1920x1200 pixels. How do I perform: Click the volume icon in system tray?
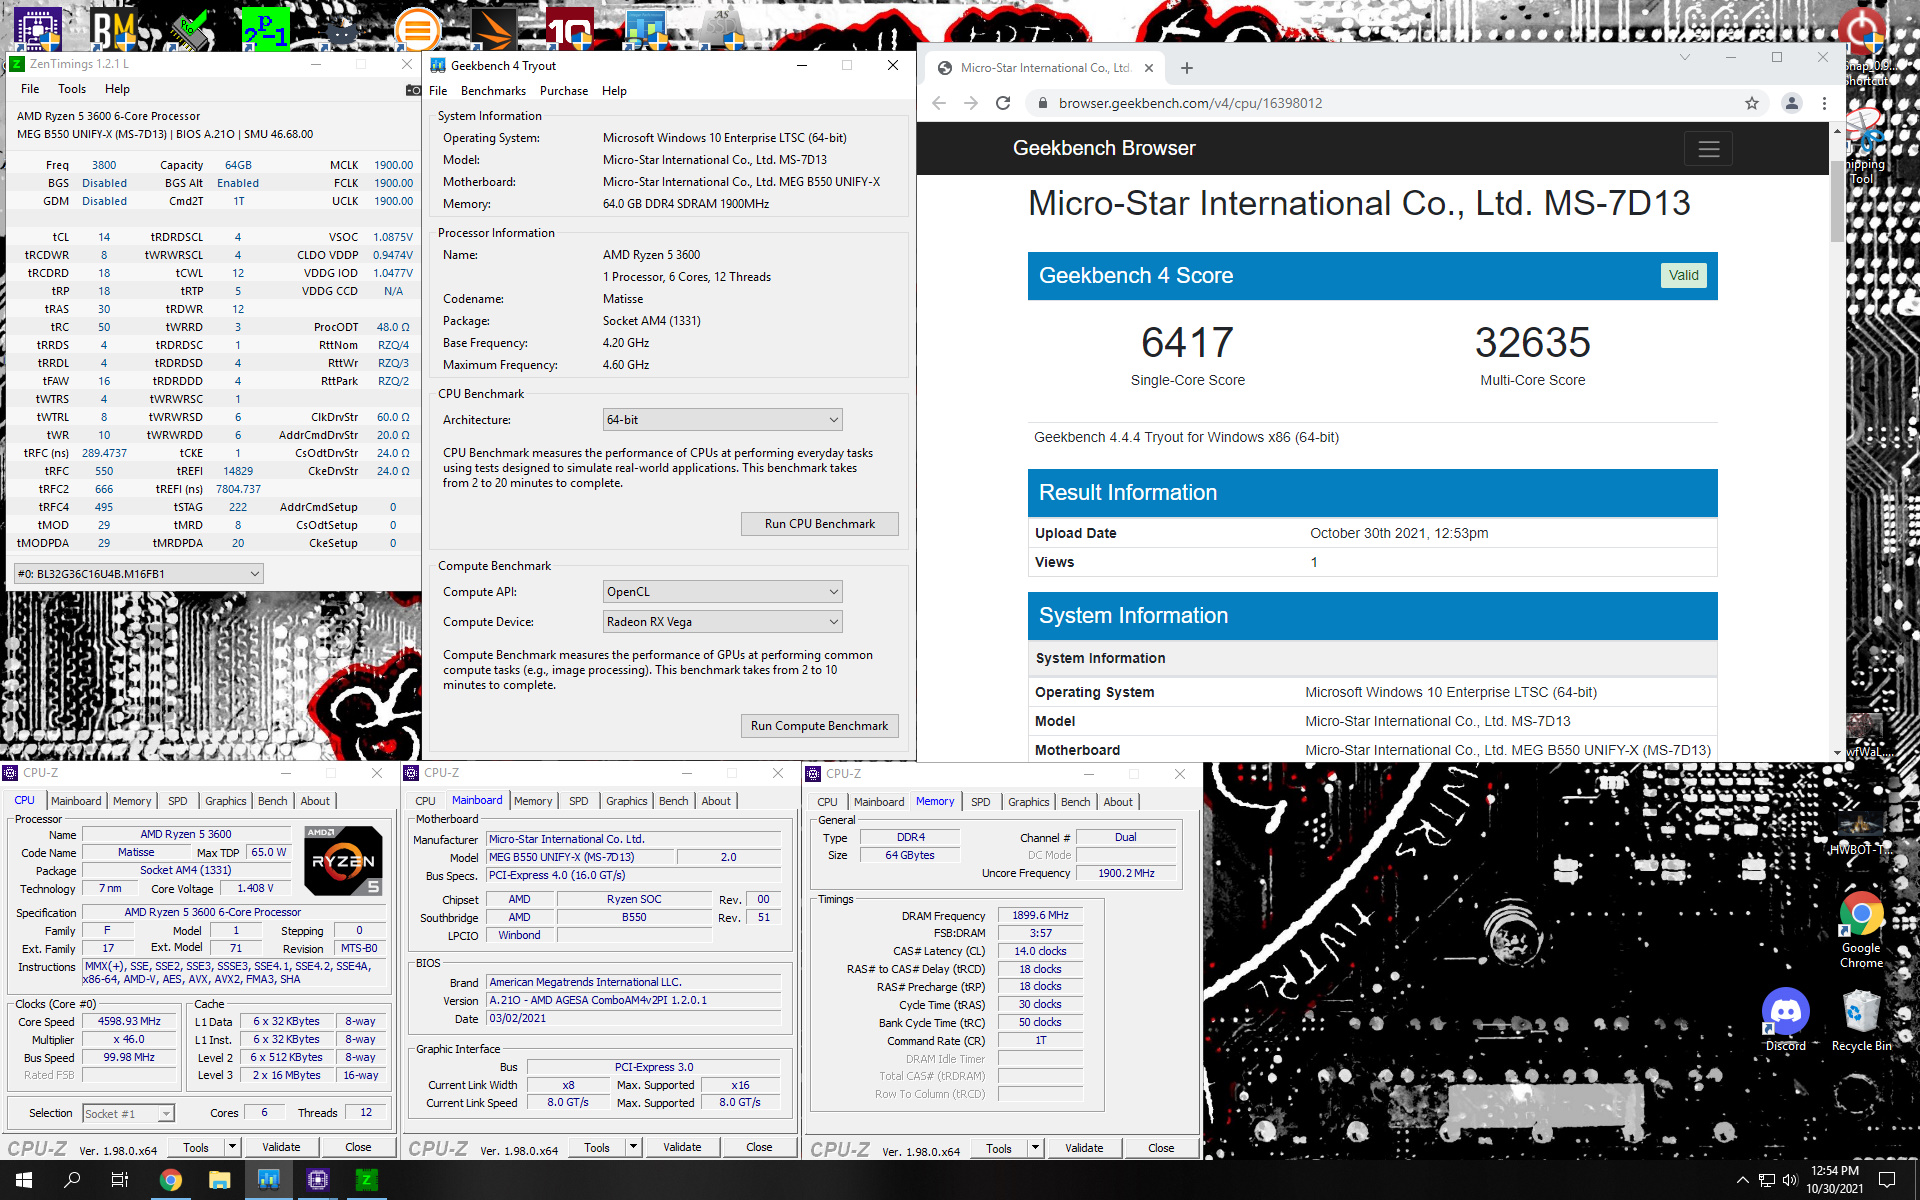tap(1790, 1180)
